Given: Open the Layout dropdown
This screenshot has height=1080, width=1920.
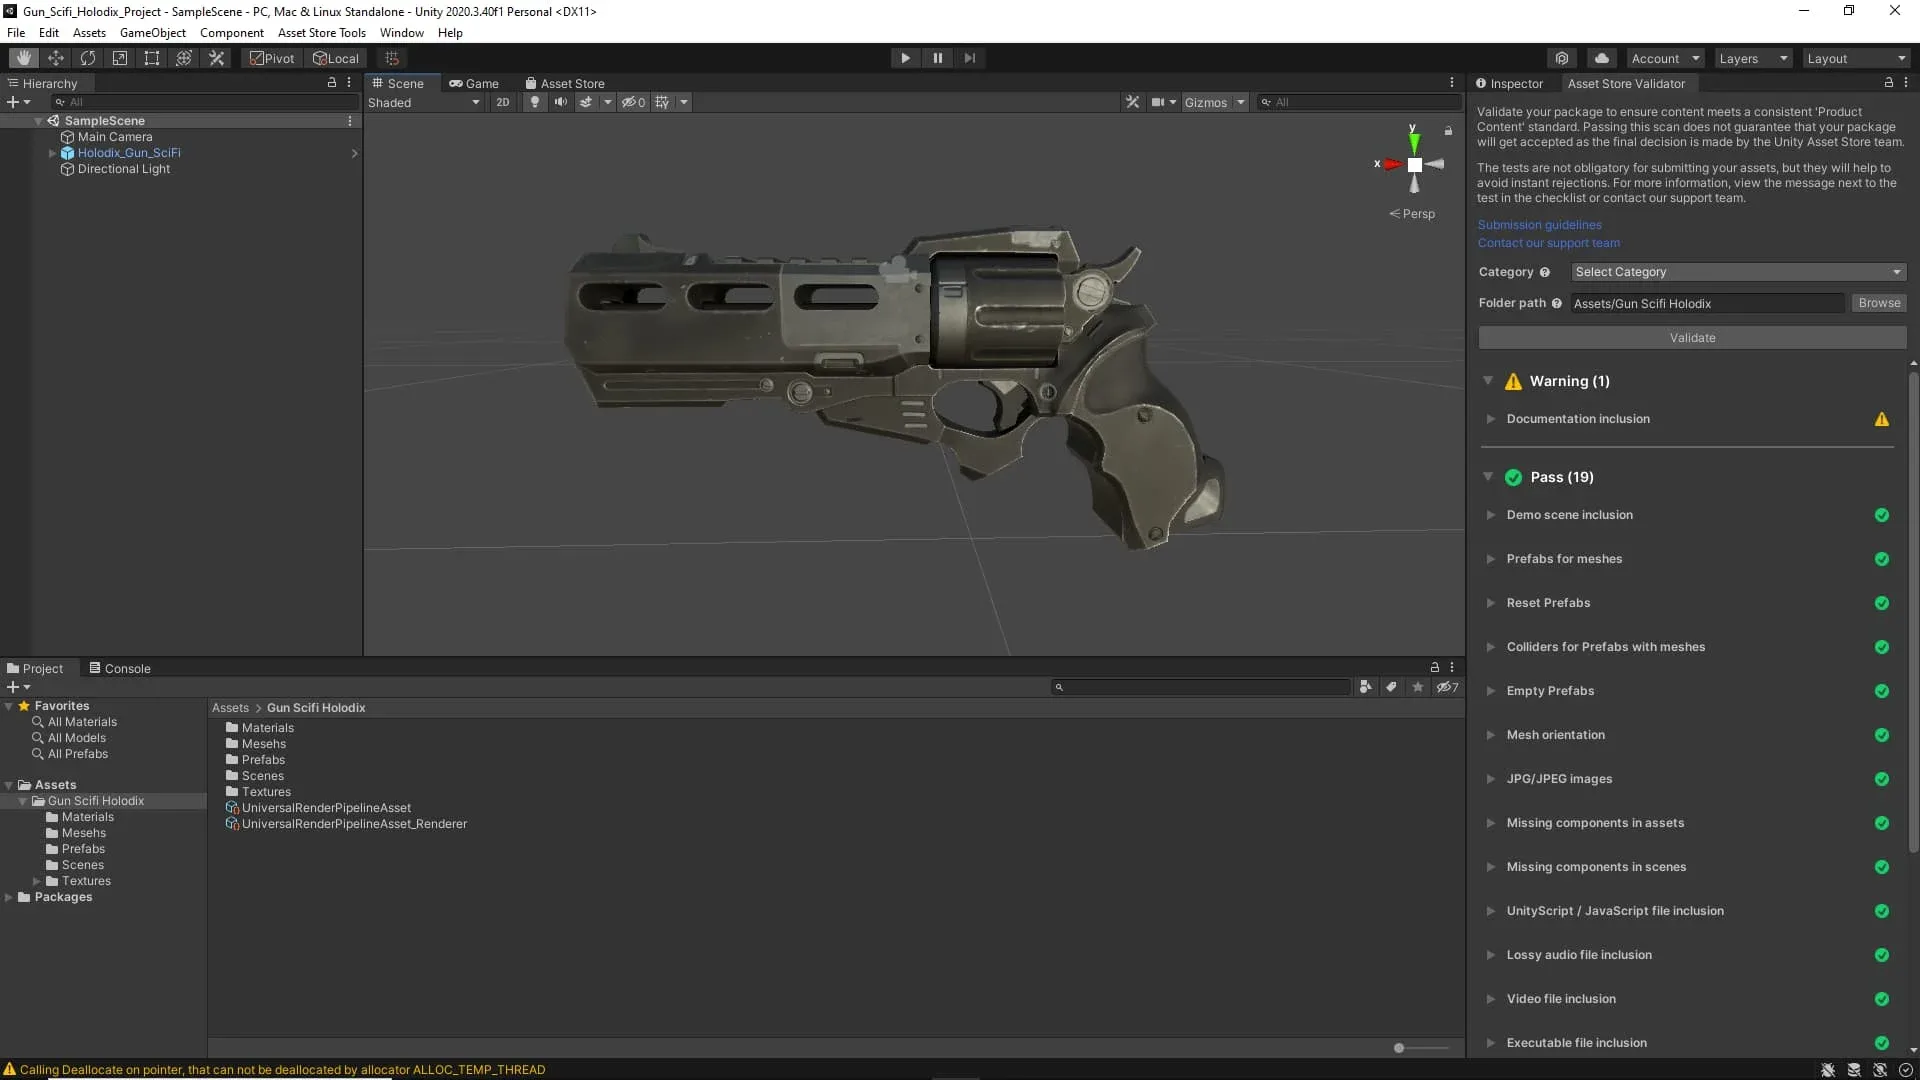Looking at the screenshot, I should pos(1856,58).
